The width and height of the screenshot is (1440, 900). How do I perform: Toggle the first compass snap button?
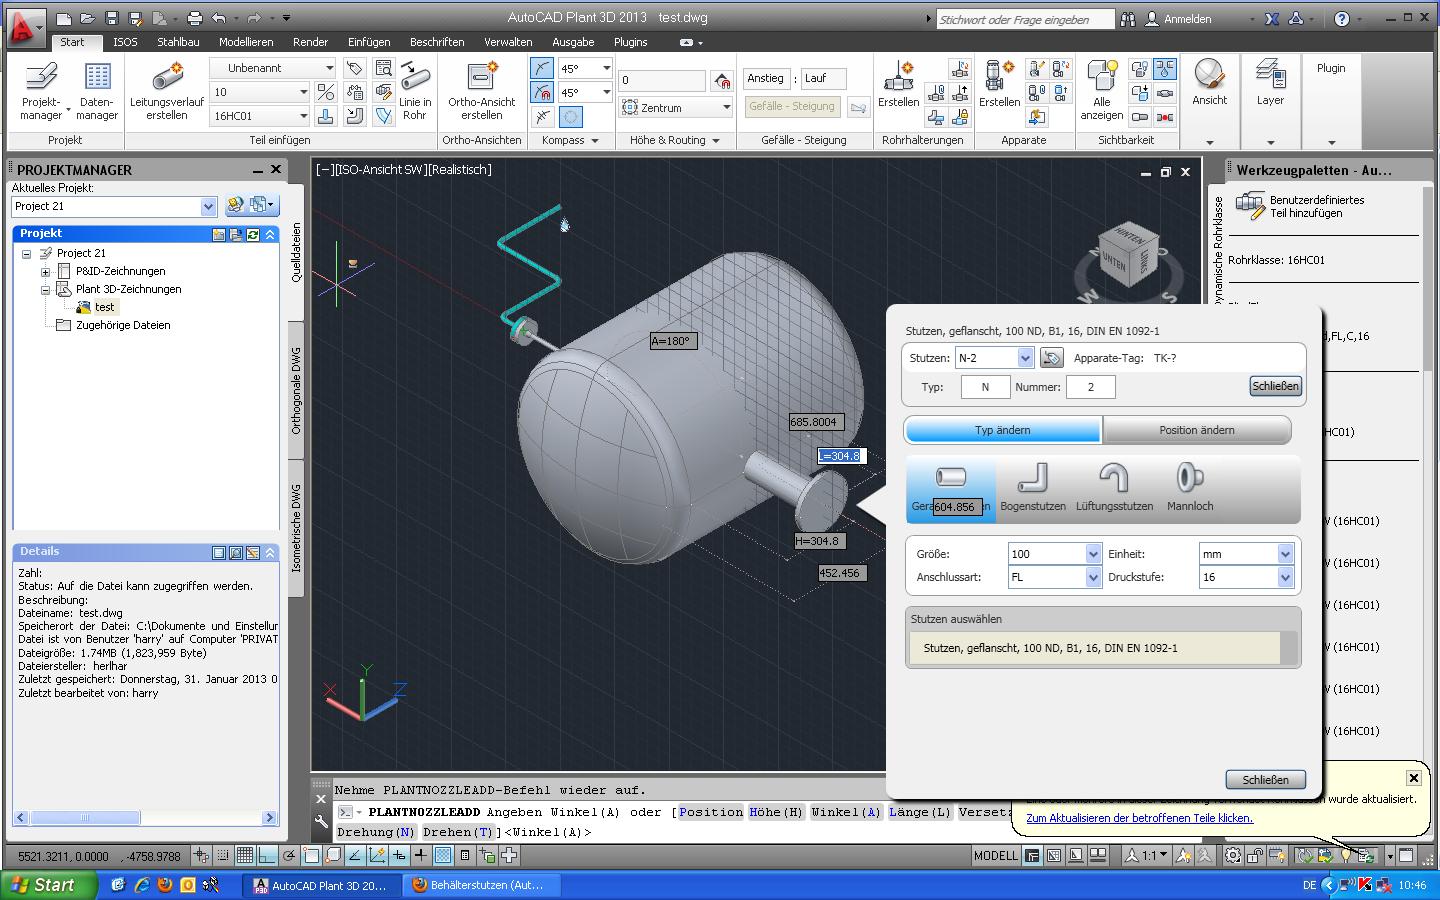click(542, 68)
